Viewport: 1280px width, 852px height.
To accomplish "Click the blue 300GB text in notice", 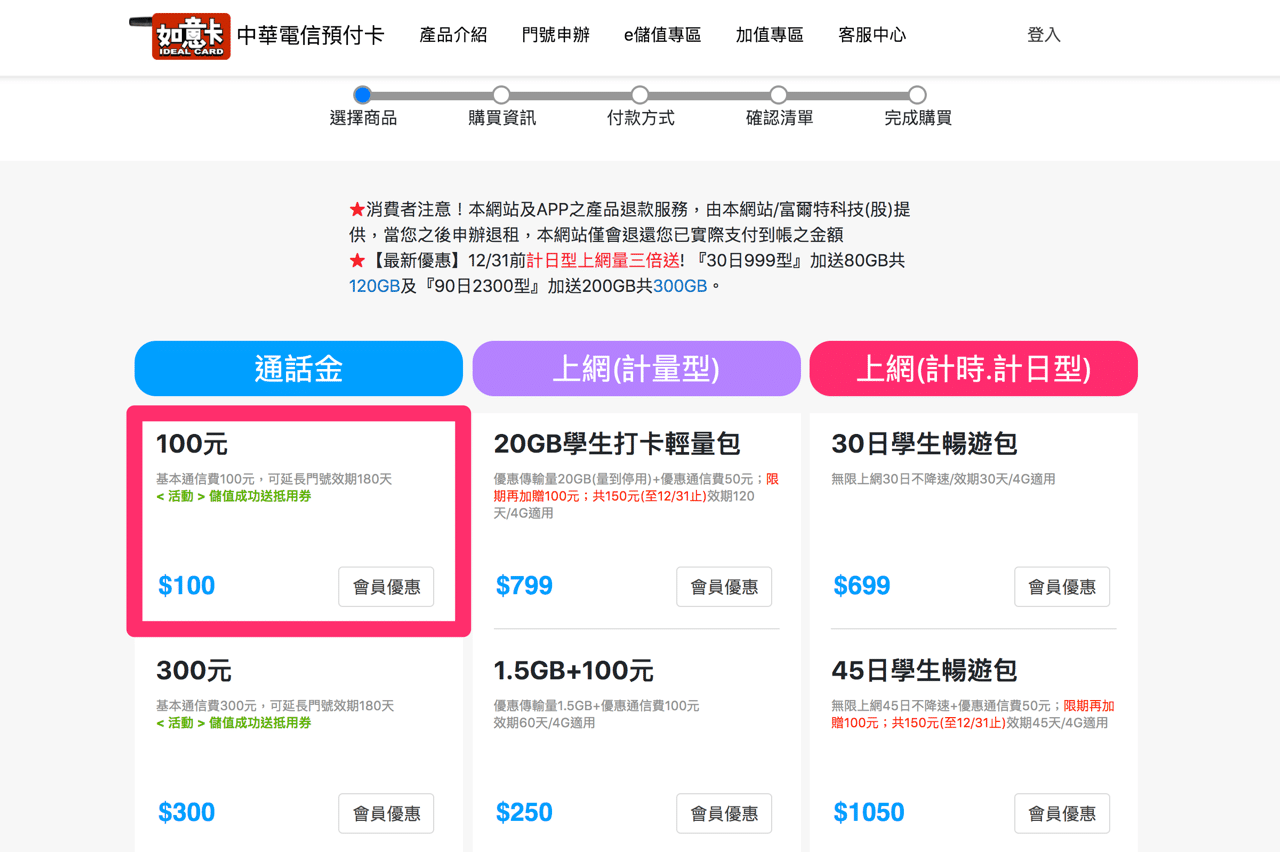I will pyautogui.click(x=680, y=286).
